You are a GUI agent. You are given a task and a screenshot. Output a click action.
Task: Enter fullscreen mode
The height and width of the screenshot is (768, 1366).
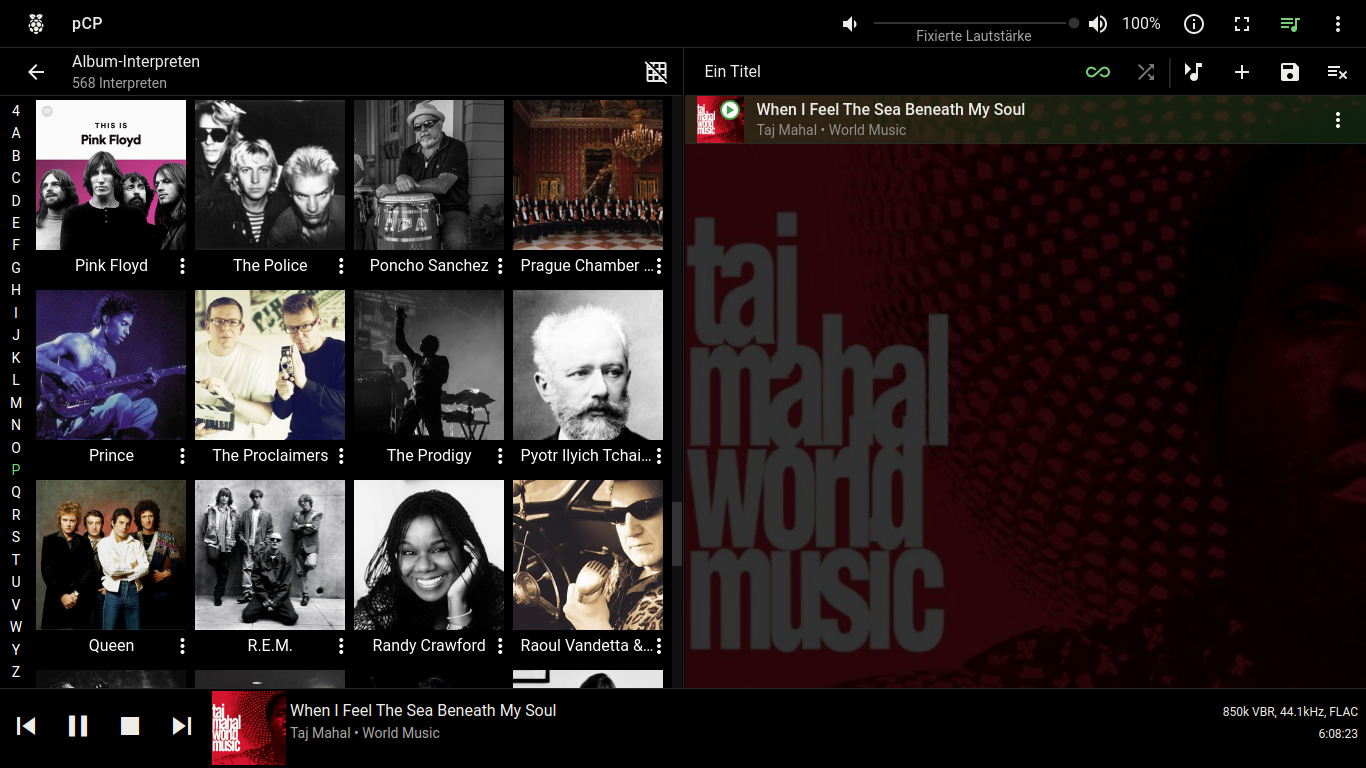tap(1242, 24)
